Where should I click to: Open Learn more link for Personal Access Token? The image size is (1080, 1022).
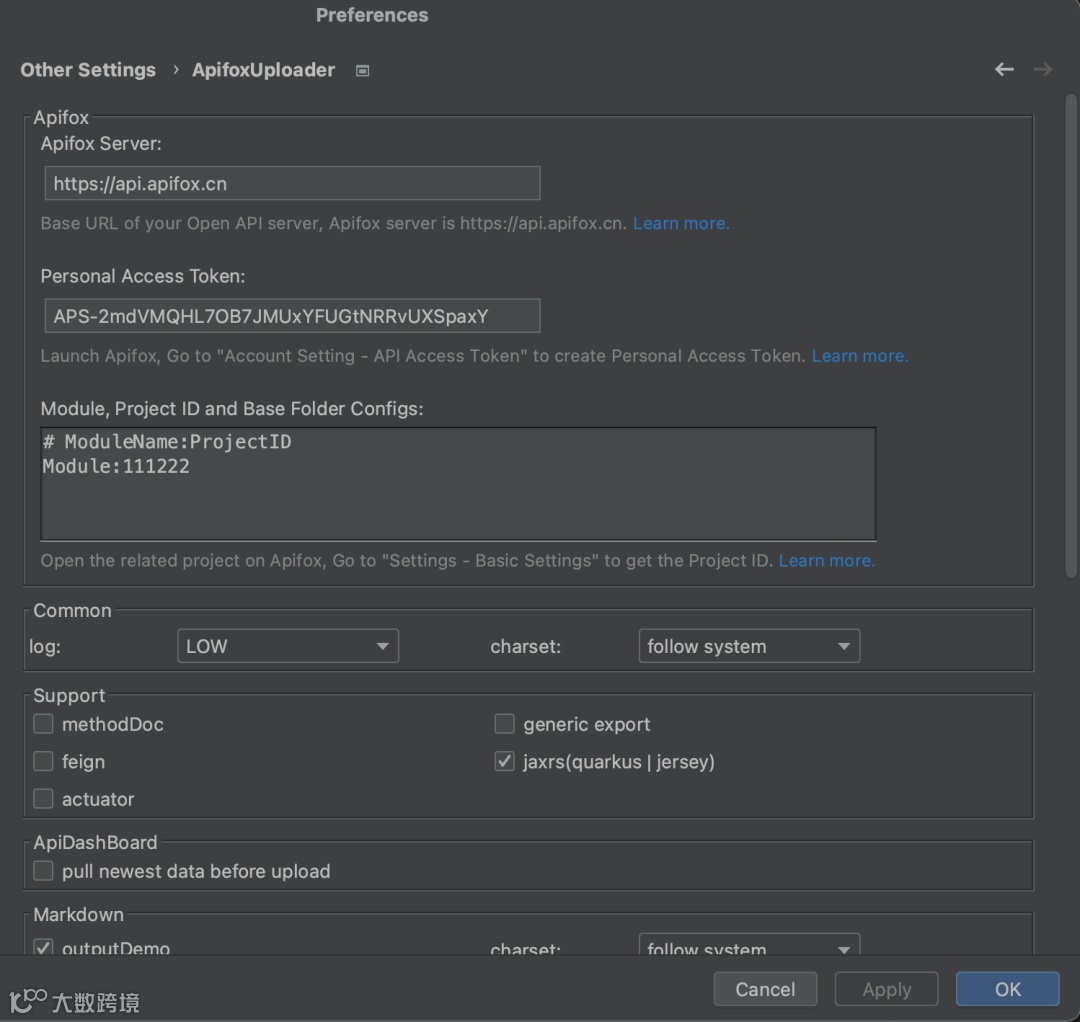click(x=860, y=355)
